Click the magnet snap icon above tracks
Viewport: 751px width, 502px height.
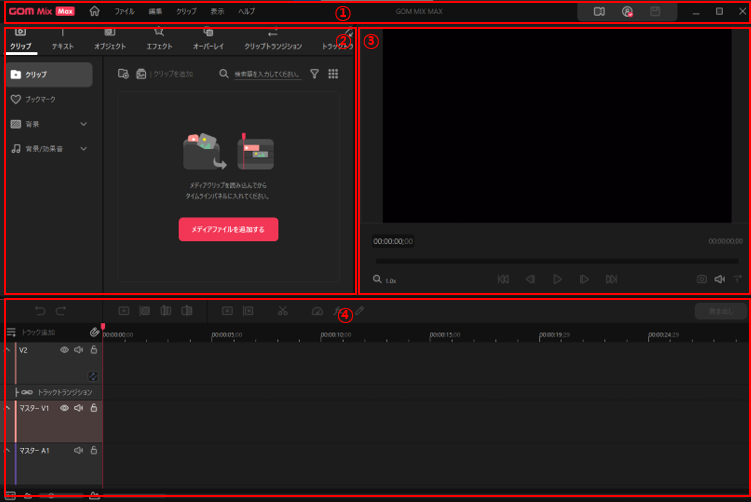(x=94, y=331)
